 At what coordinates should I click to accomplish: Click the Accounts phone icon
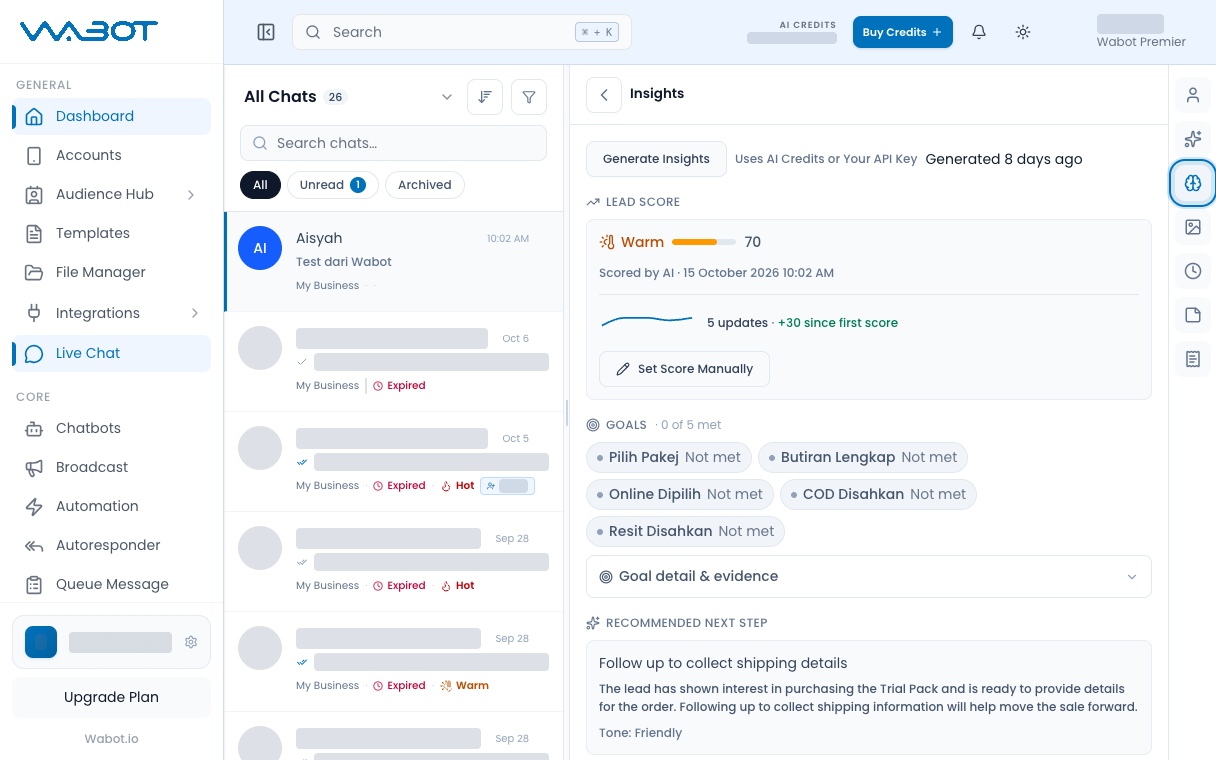[x=34, y=155]
